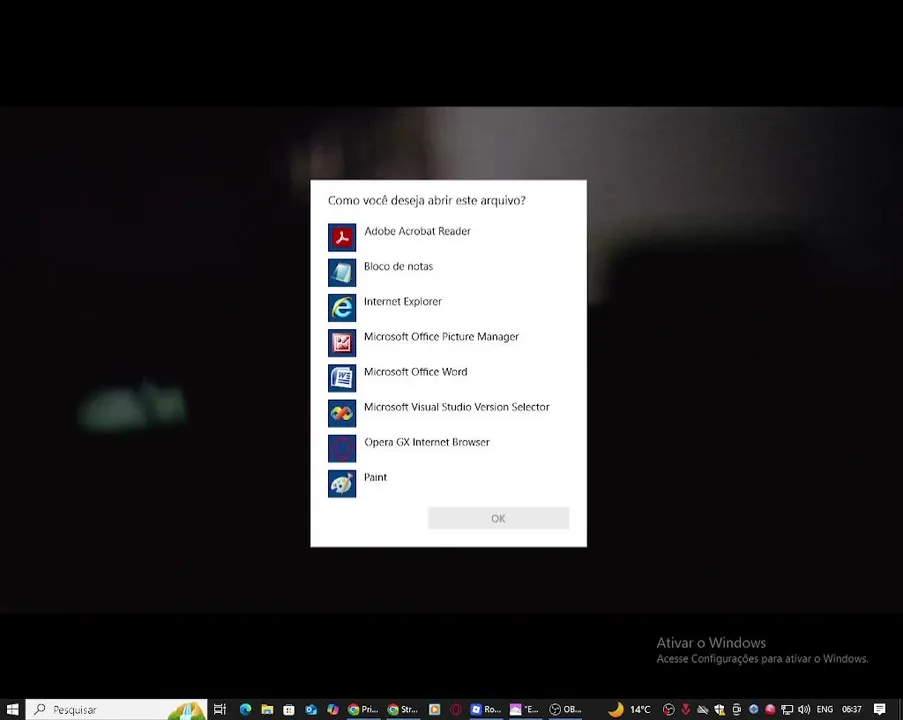
Task: Click 'Microsoft Visual Studio Version Selector' label
Action: [457, 407]
